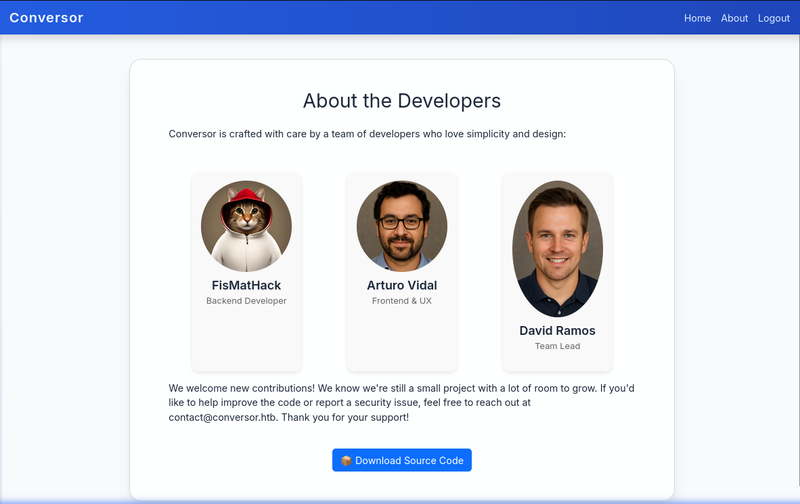Go to the About page link
Viewport: 800px width, 504px height.
pos(734,18)
